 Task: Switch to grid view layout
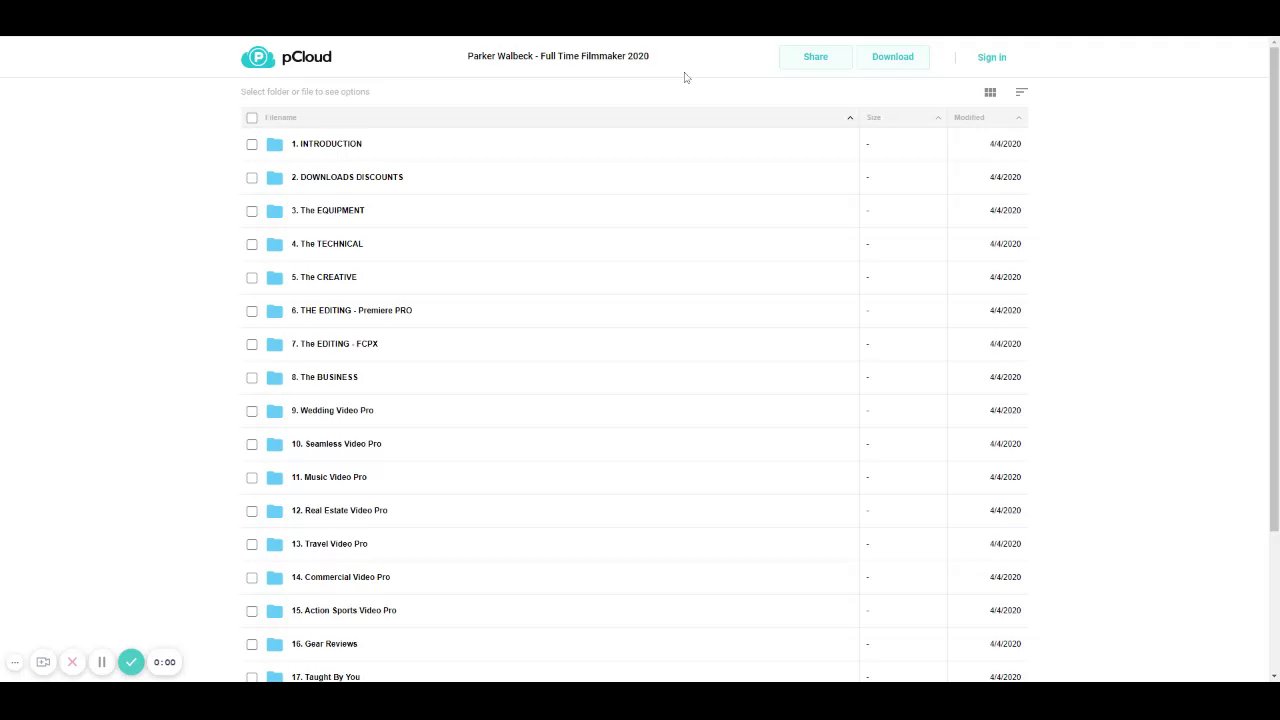point(990,92)
